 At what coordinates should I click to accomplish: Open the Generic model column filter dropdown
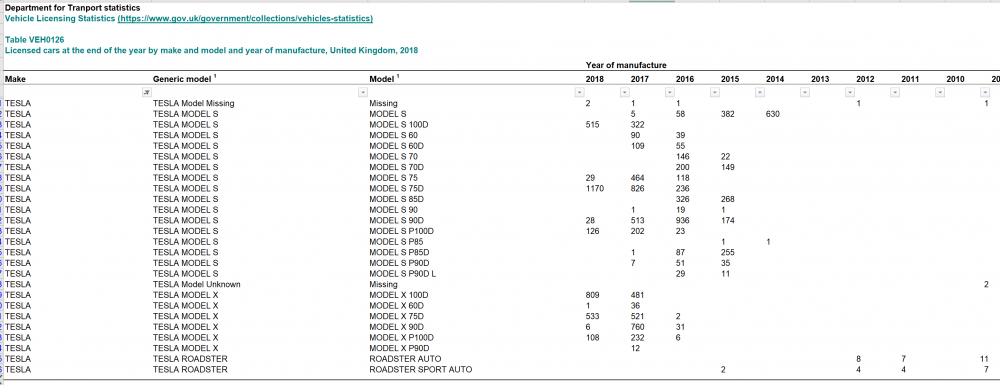363,92
